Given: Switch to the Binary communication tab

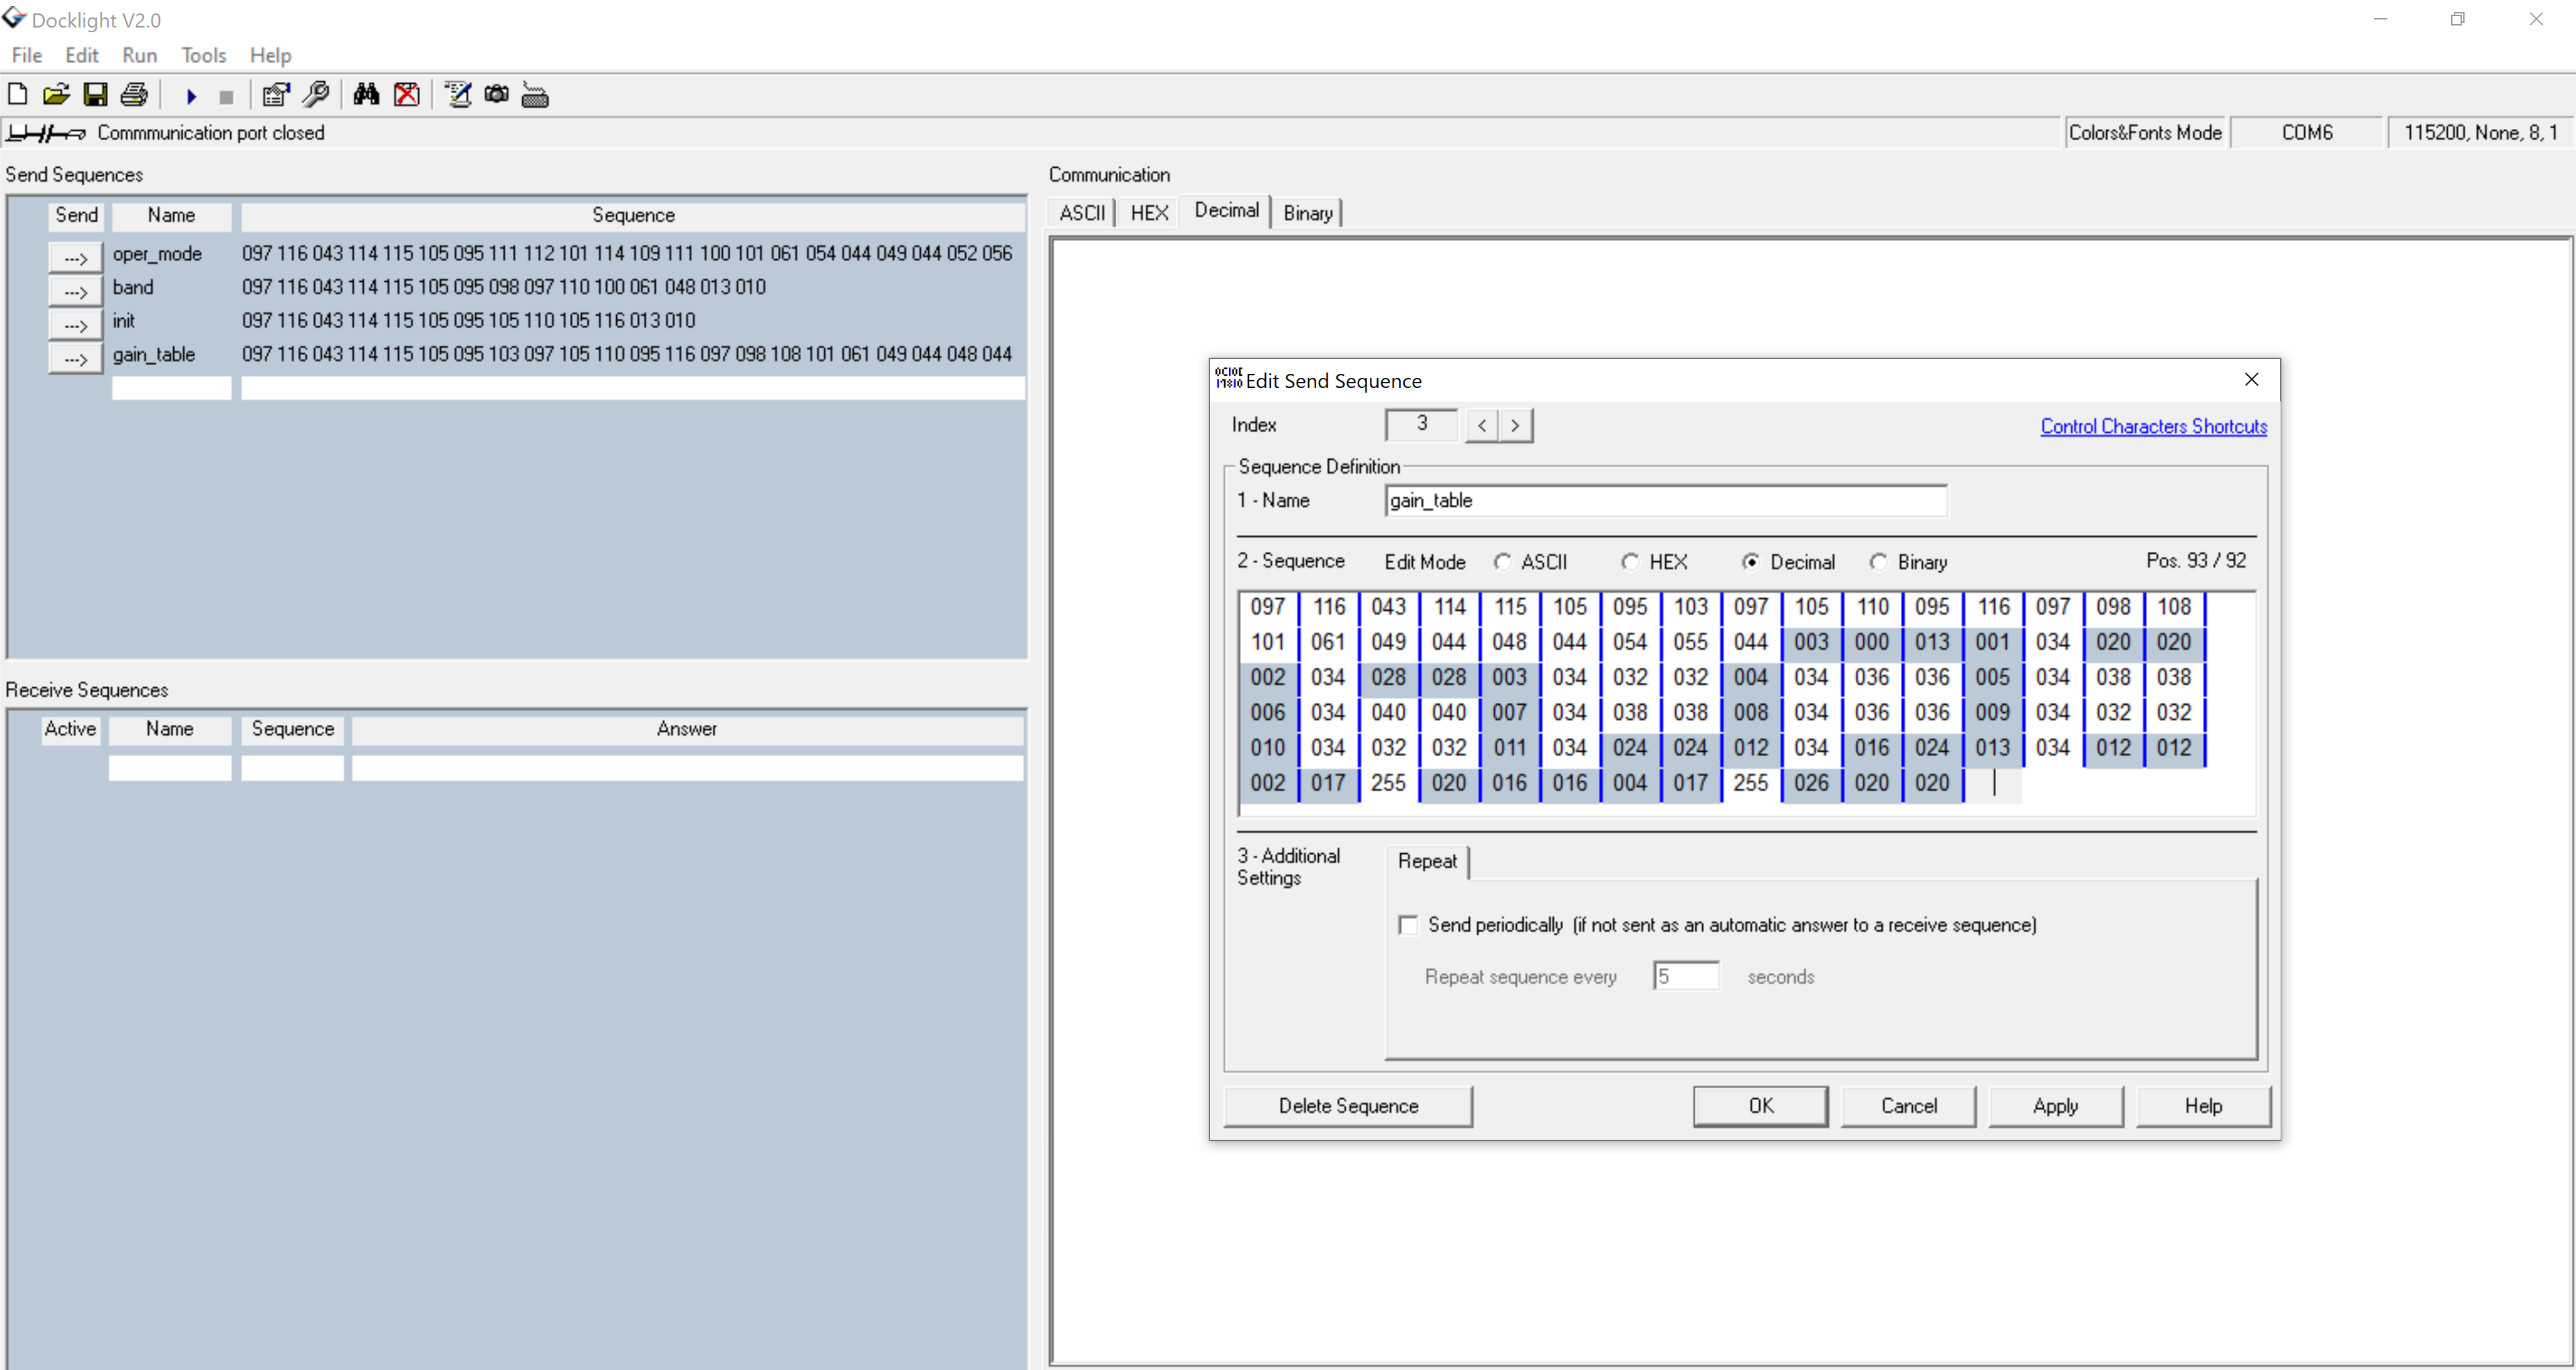Looking at the screenshot, I should coord(1306,212).
